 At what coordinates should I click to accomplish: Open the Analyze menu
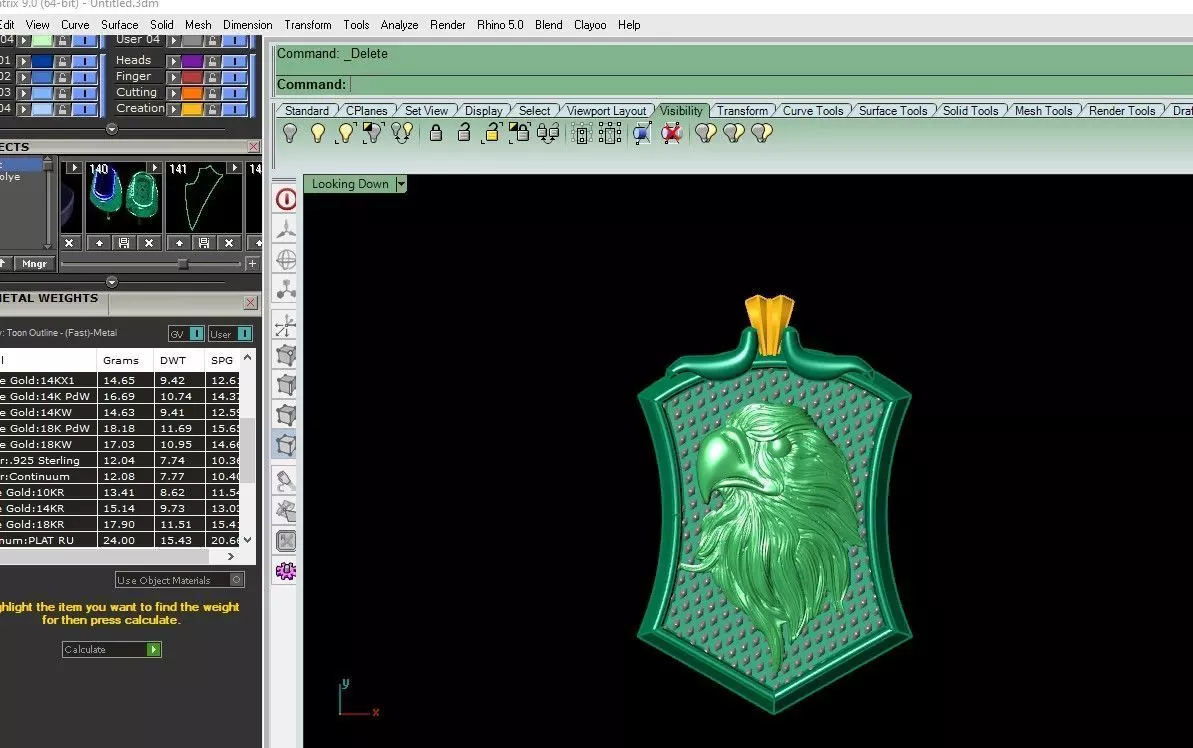[x=399, y=24]
